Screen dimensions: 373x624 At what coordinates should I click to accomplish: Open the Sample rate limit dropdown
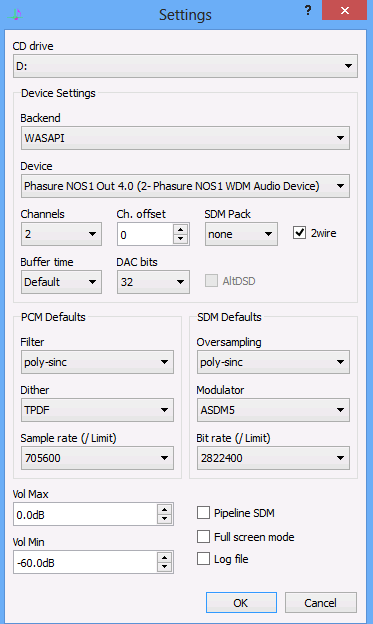(97, 458)
